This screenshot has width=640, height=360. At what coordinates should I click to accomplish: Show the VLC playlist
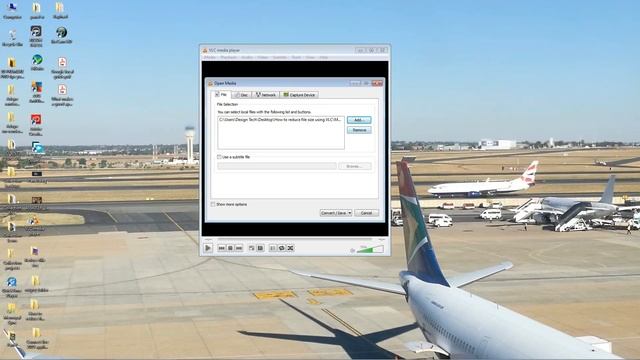273,248
